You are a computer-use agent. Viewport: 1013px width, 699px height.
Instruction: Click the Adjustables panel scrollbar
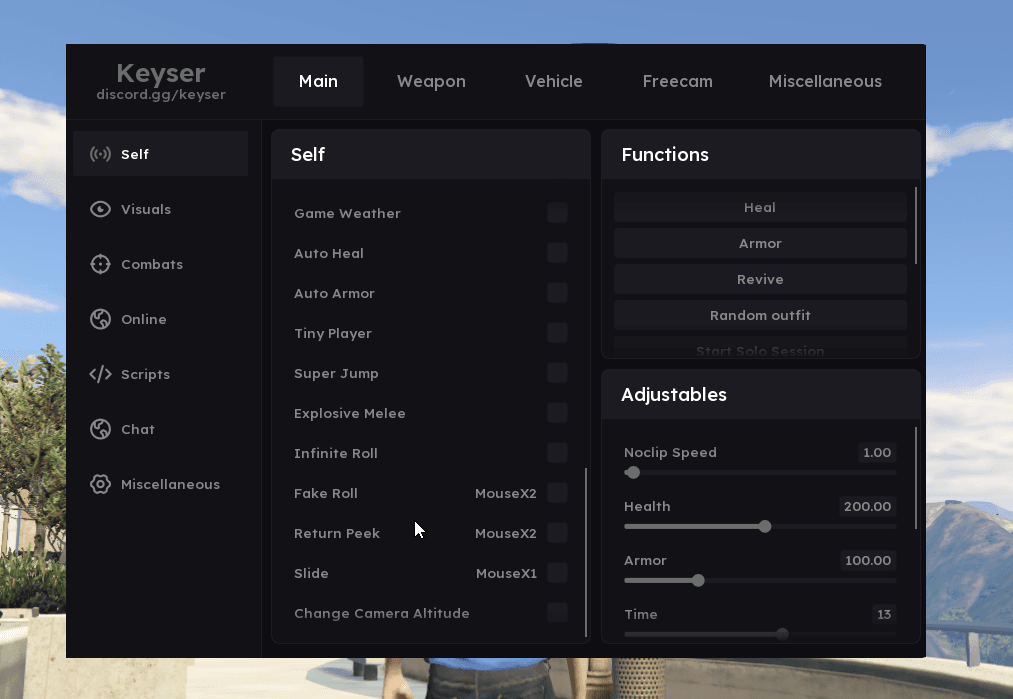point(915,478)
